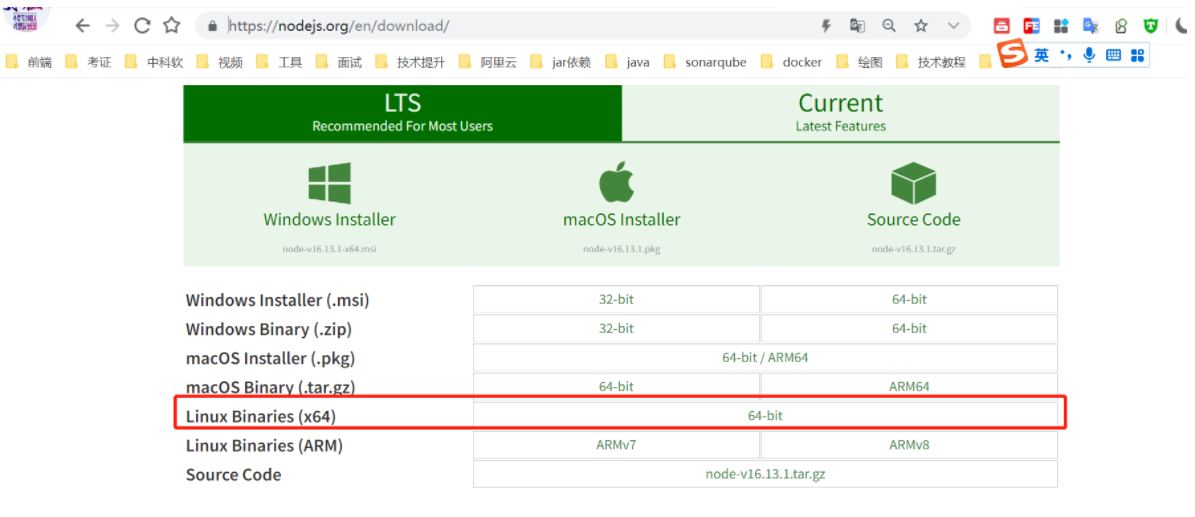Toggle the night mode moon icon
Image resolution: width=1195 pixels, height=517 pixels.
pyautogui.click(x=1183, y=26)
